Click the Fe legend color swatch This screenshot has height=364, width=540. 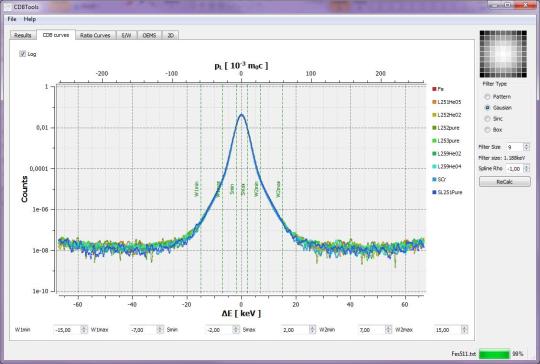(x=434, y=89)
